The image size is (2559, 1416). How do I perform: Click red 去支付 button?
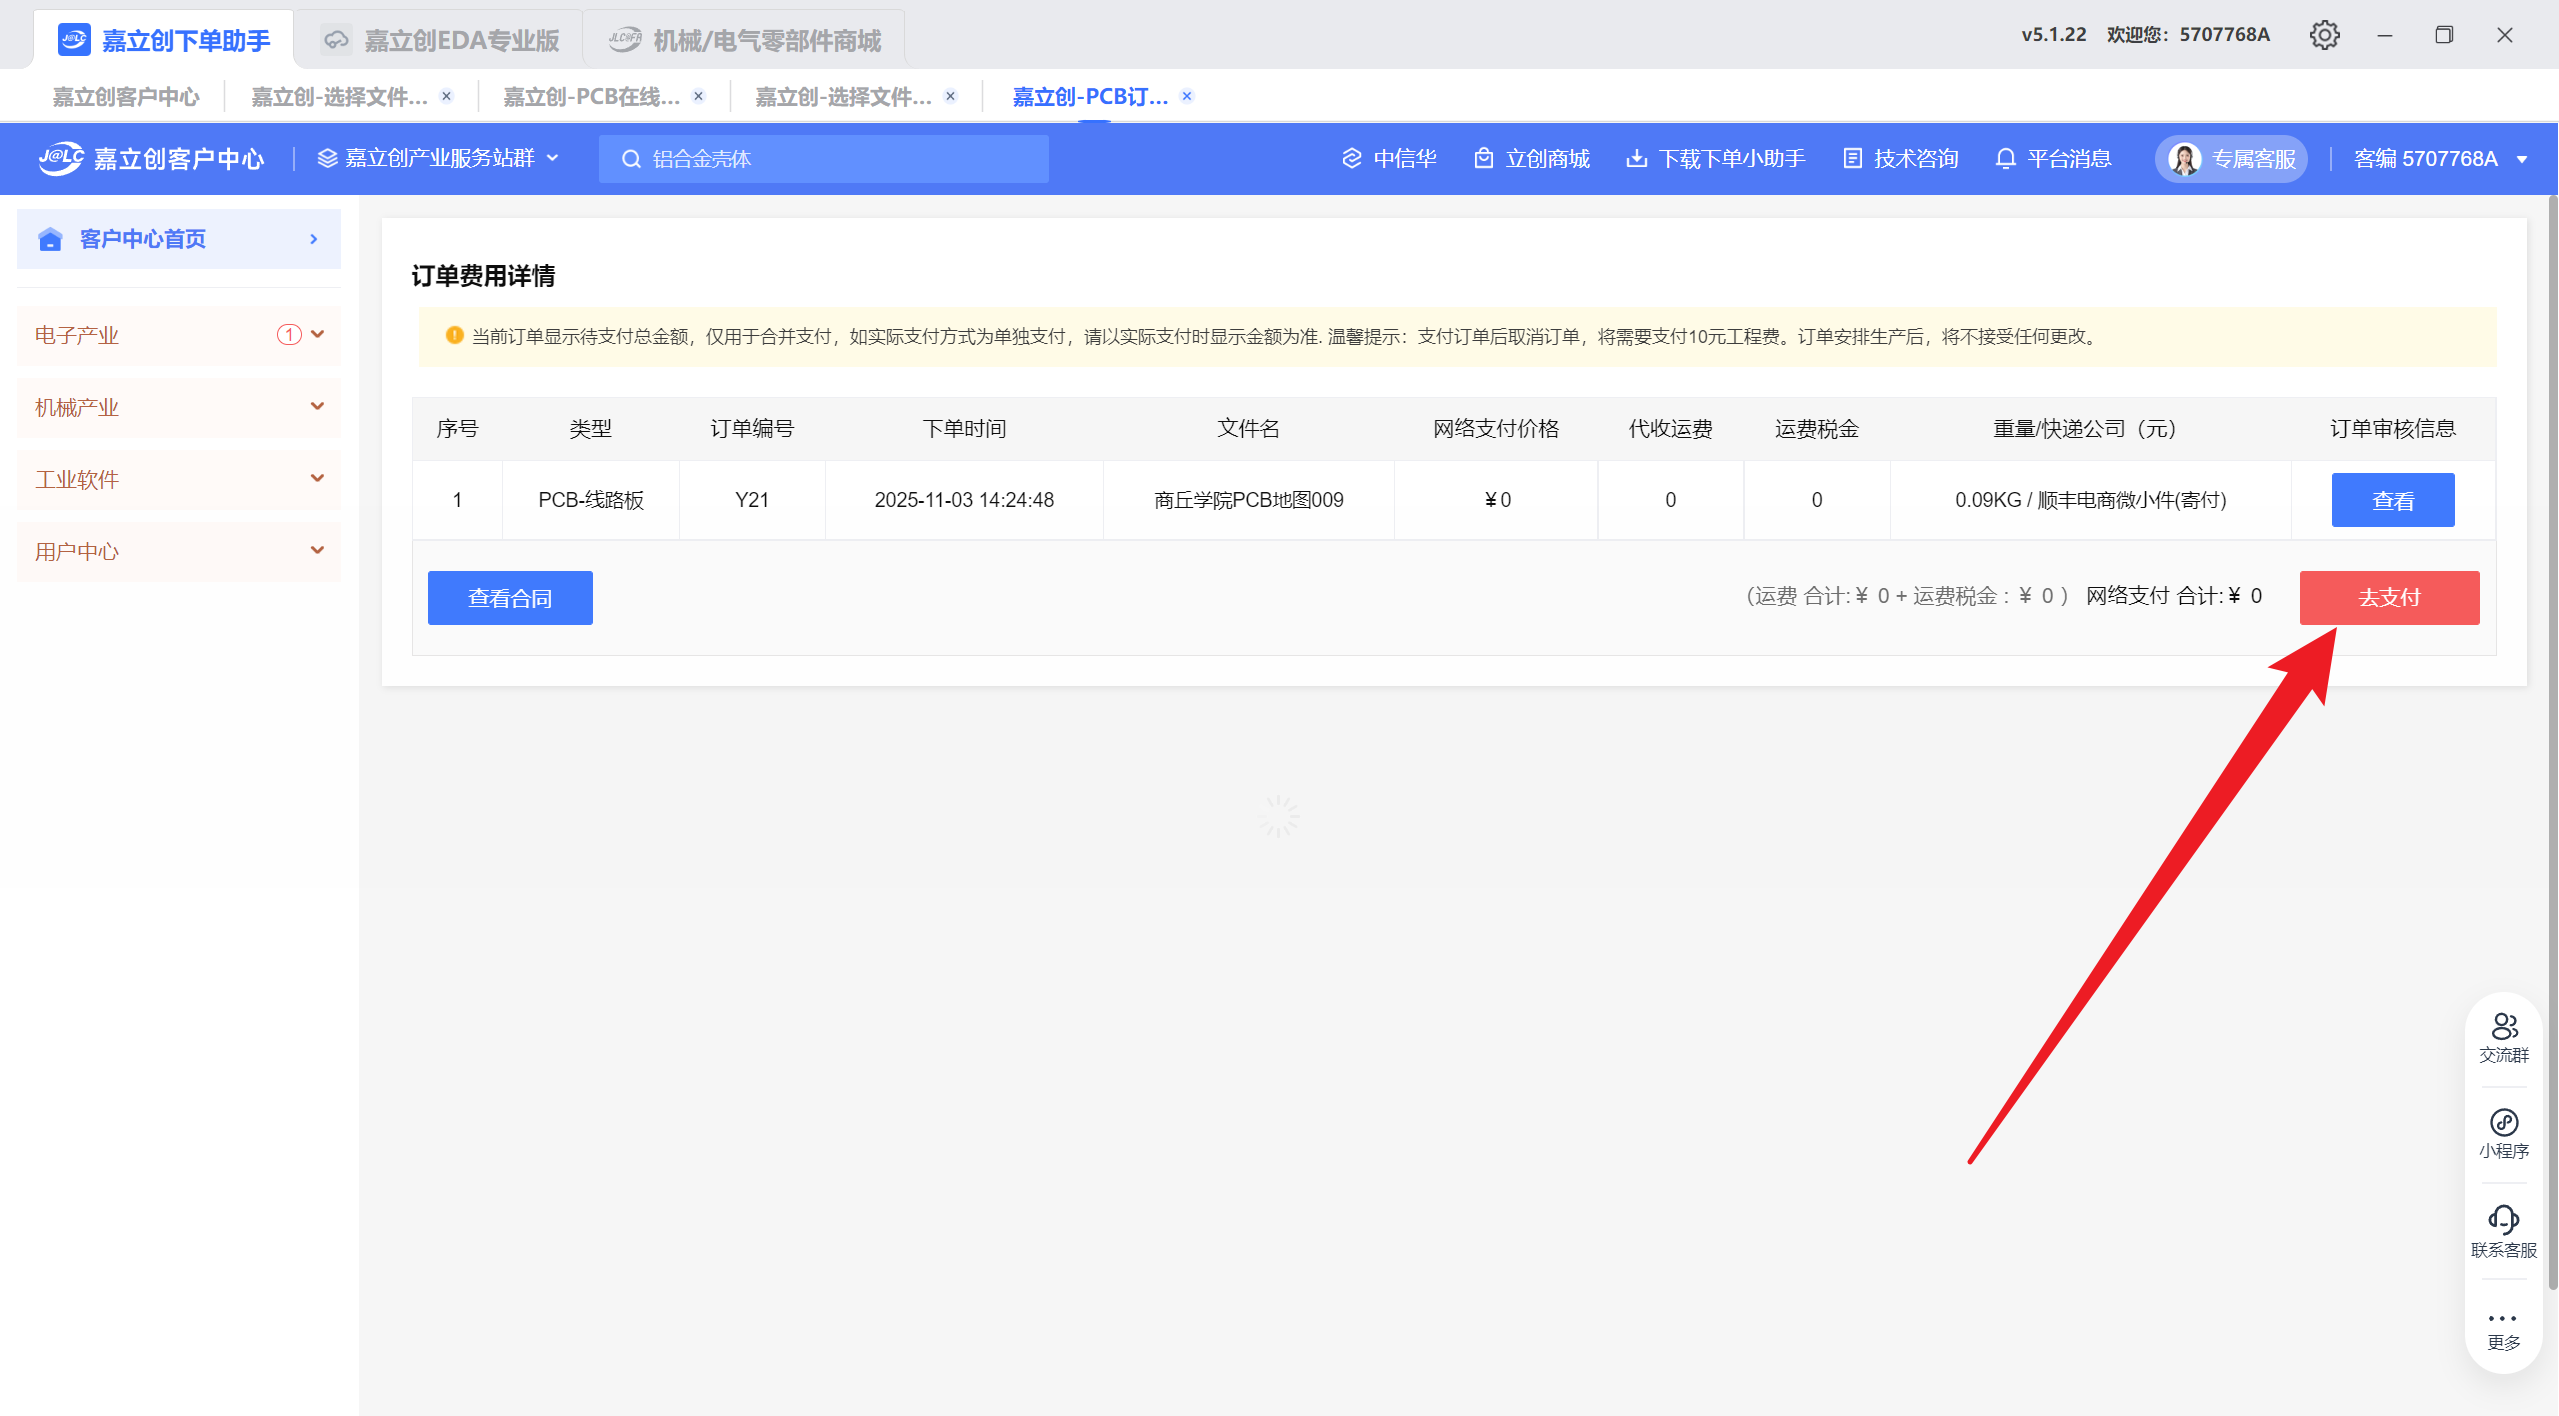[2388, 598]
